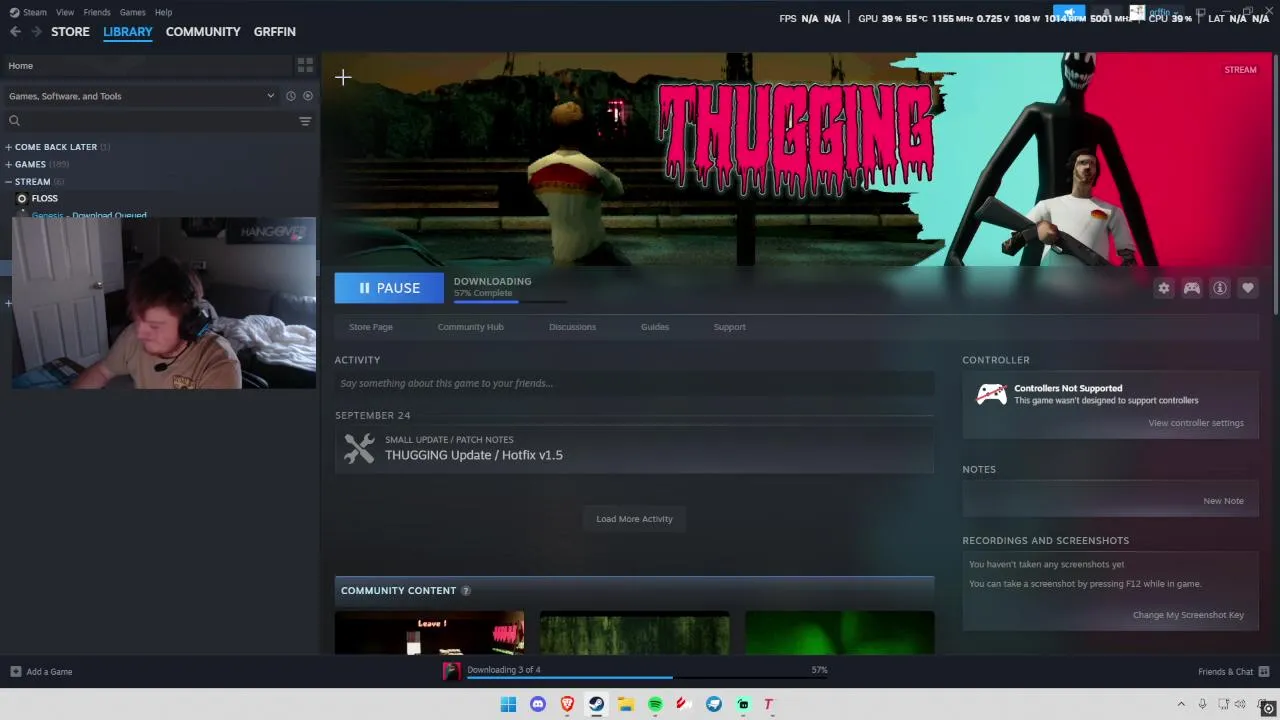Open the View menu
Screen dimensions: 1280x720
[x=65, y=12]
